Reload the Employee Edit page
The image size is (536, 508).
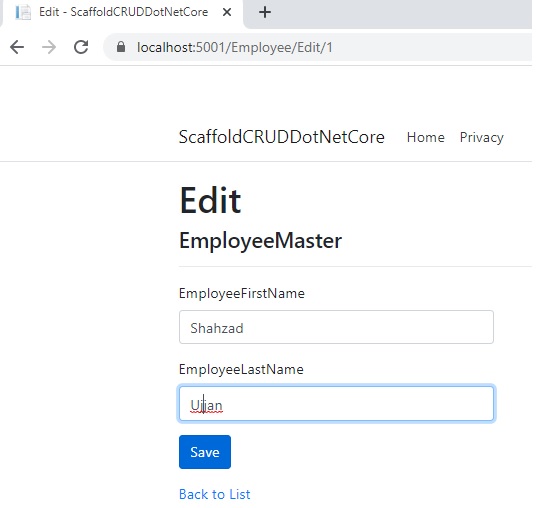pos(81,47)
